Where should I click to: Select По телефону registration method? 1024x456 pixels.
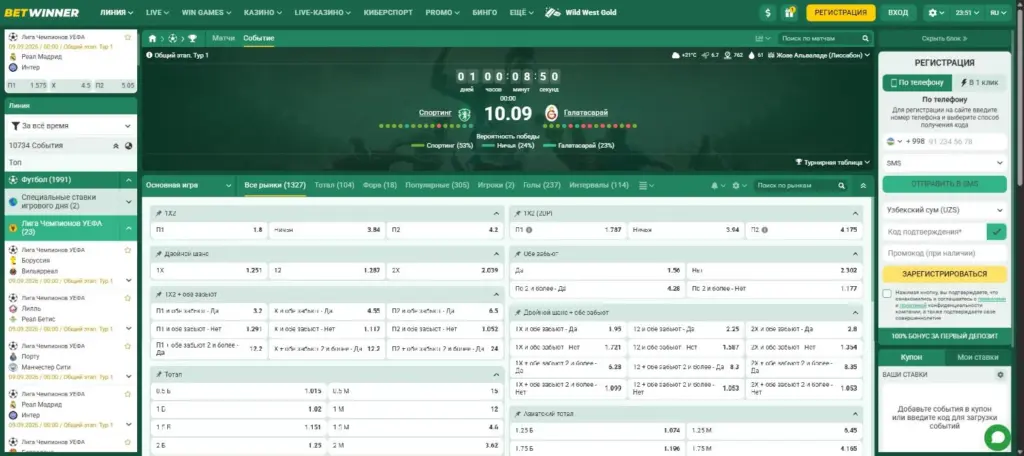point(917,83)
